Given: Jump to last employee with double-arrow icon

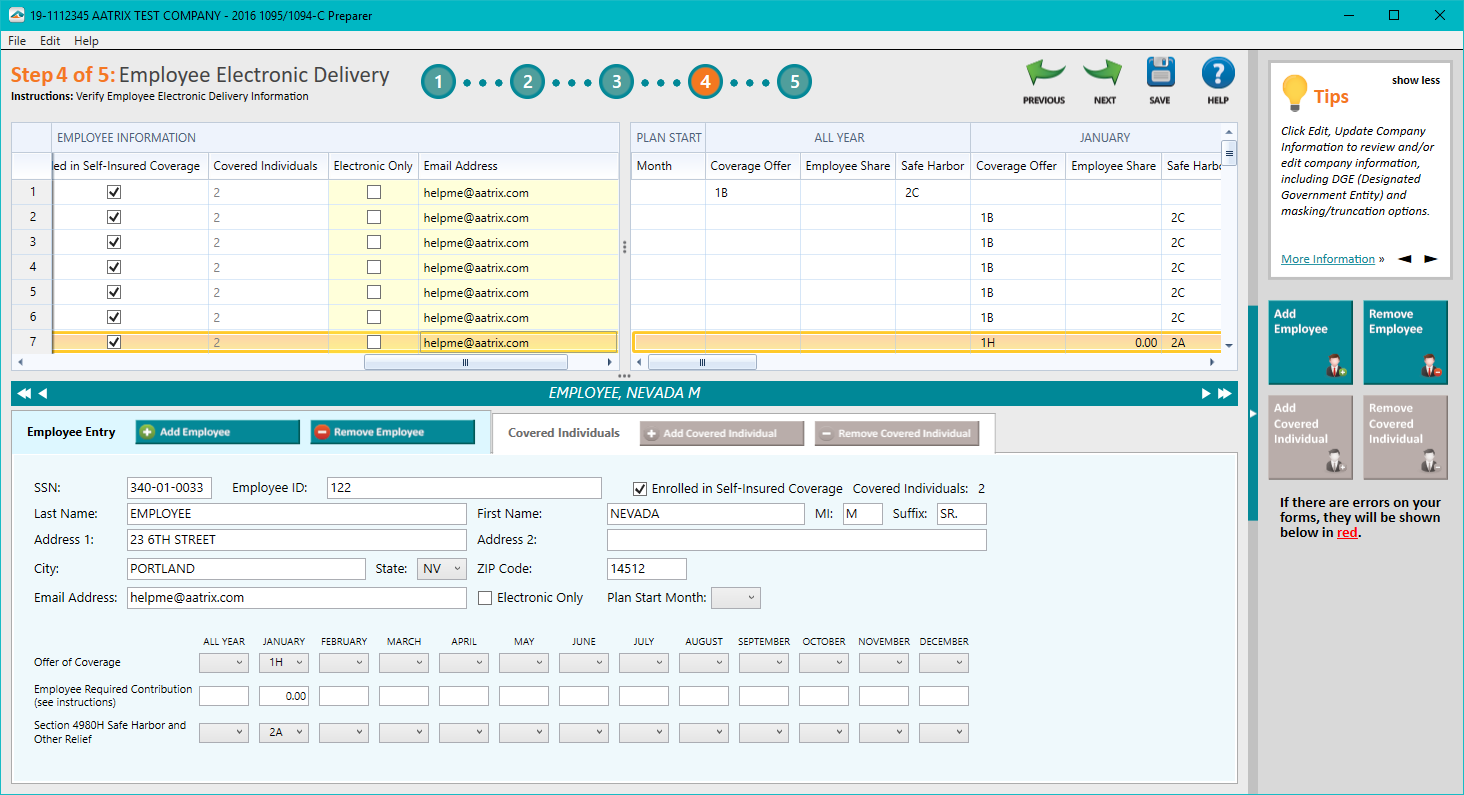Looking at the screenshot, I should click(x=1225, y=393).
